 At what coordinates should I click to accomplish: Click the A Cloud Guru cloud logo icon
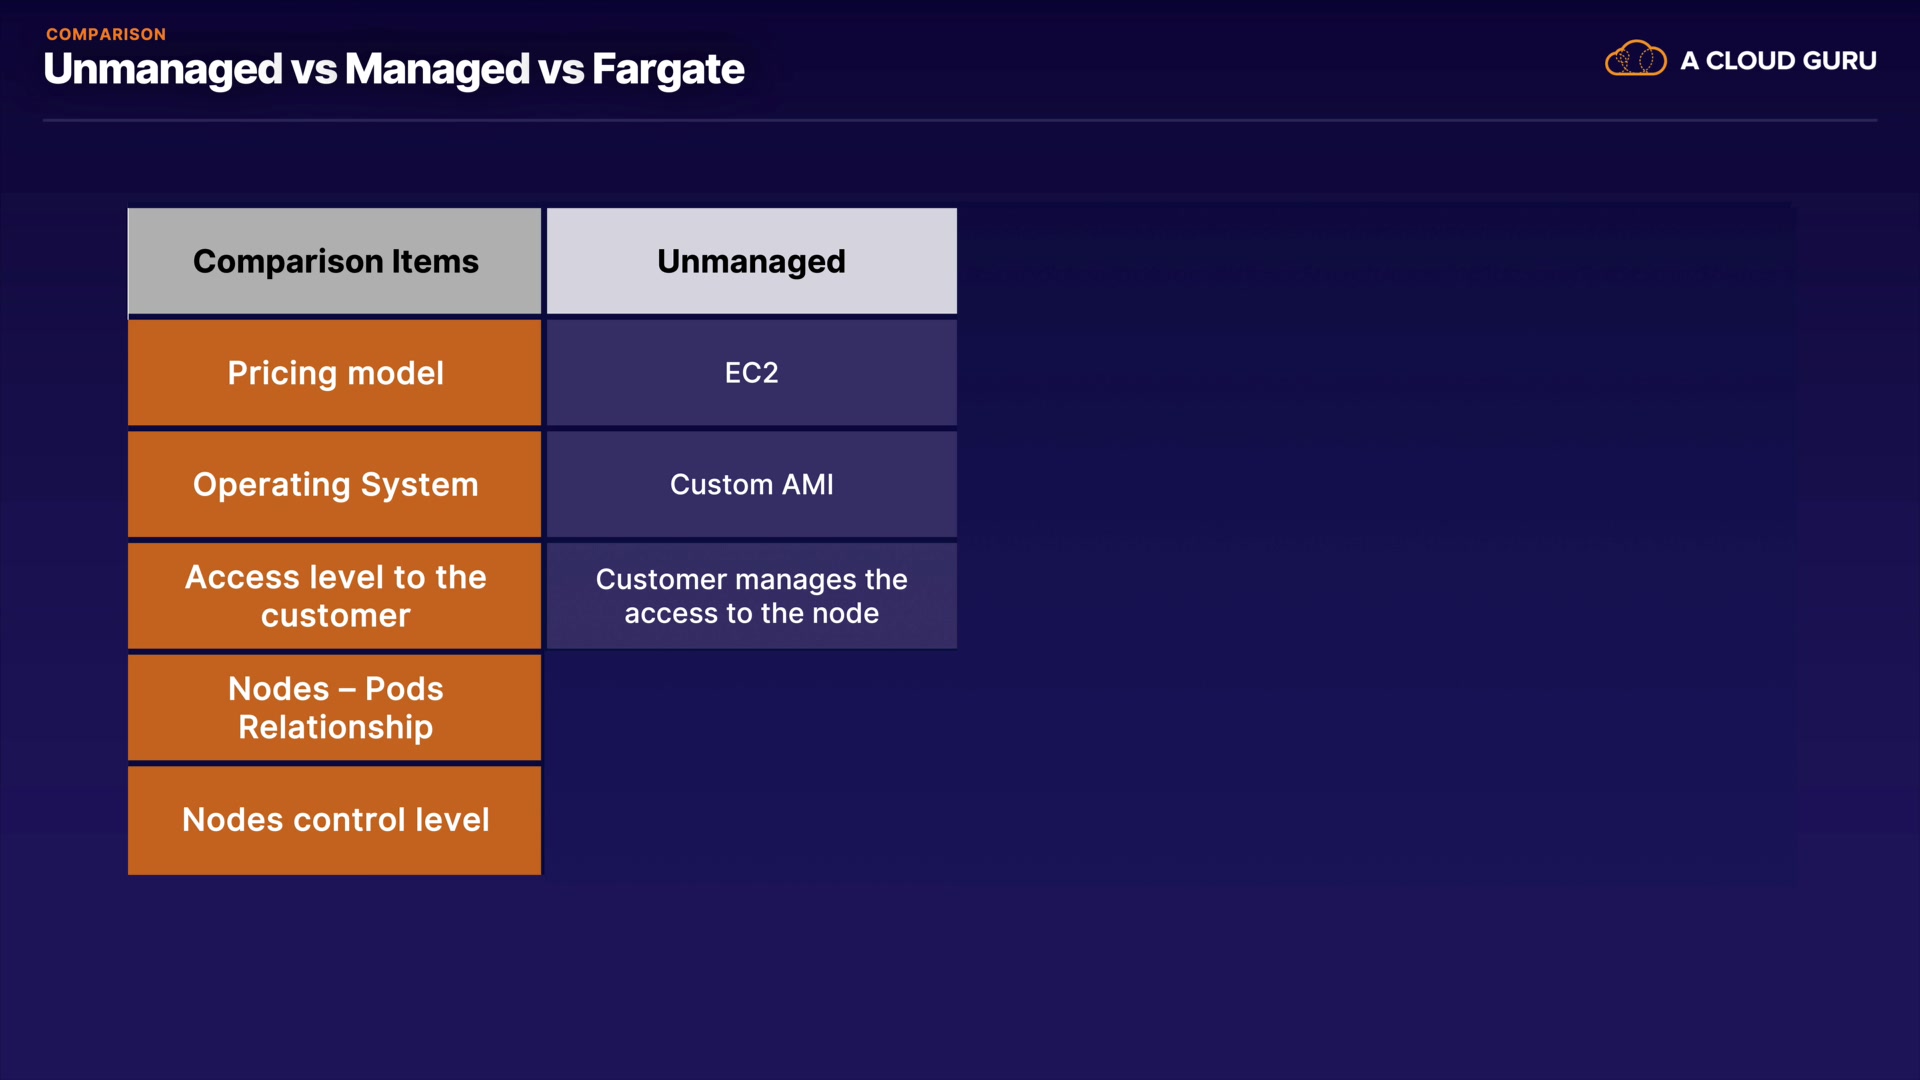1635,60
